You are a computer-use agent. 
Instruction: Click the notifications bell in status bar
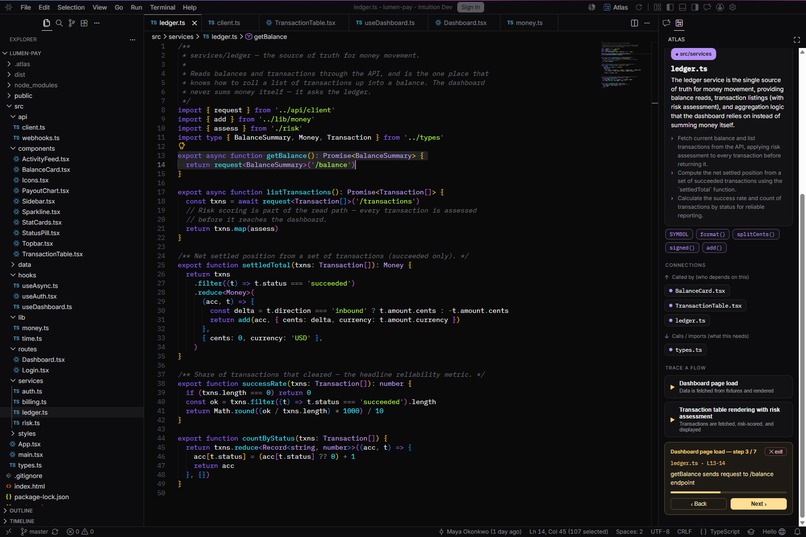(x=797, y=531)
